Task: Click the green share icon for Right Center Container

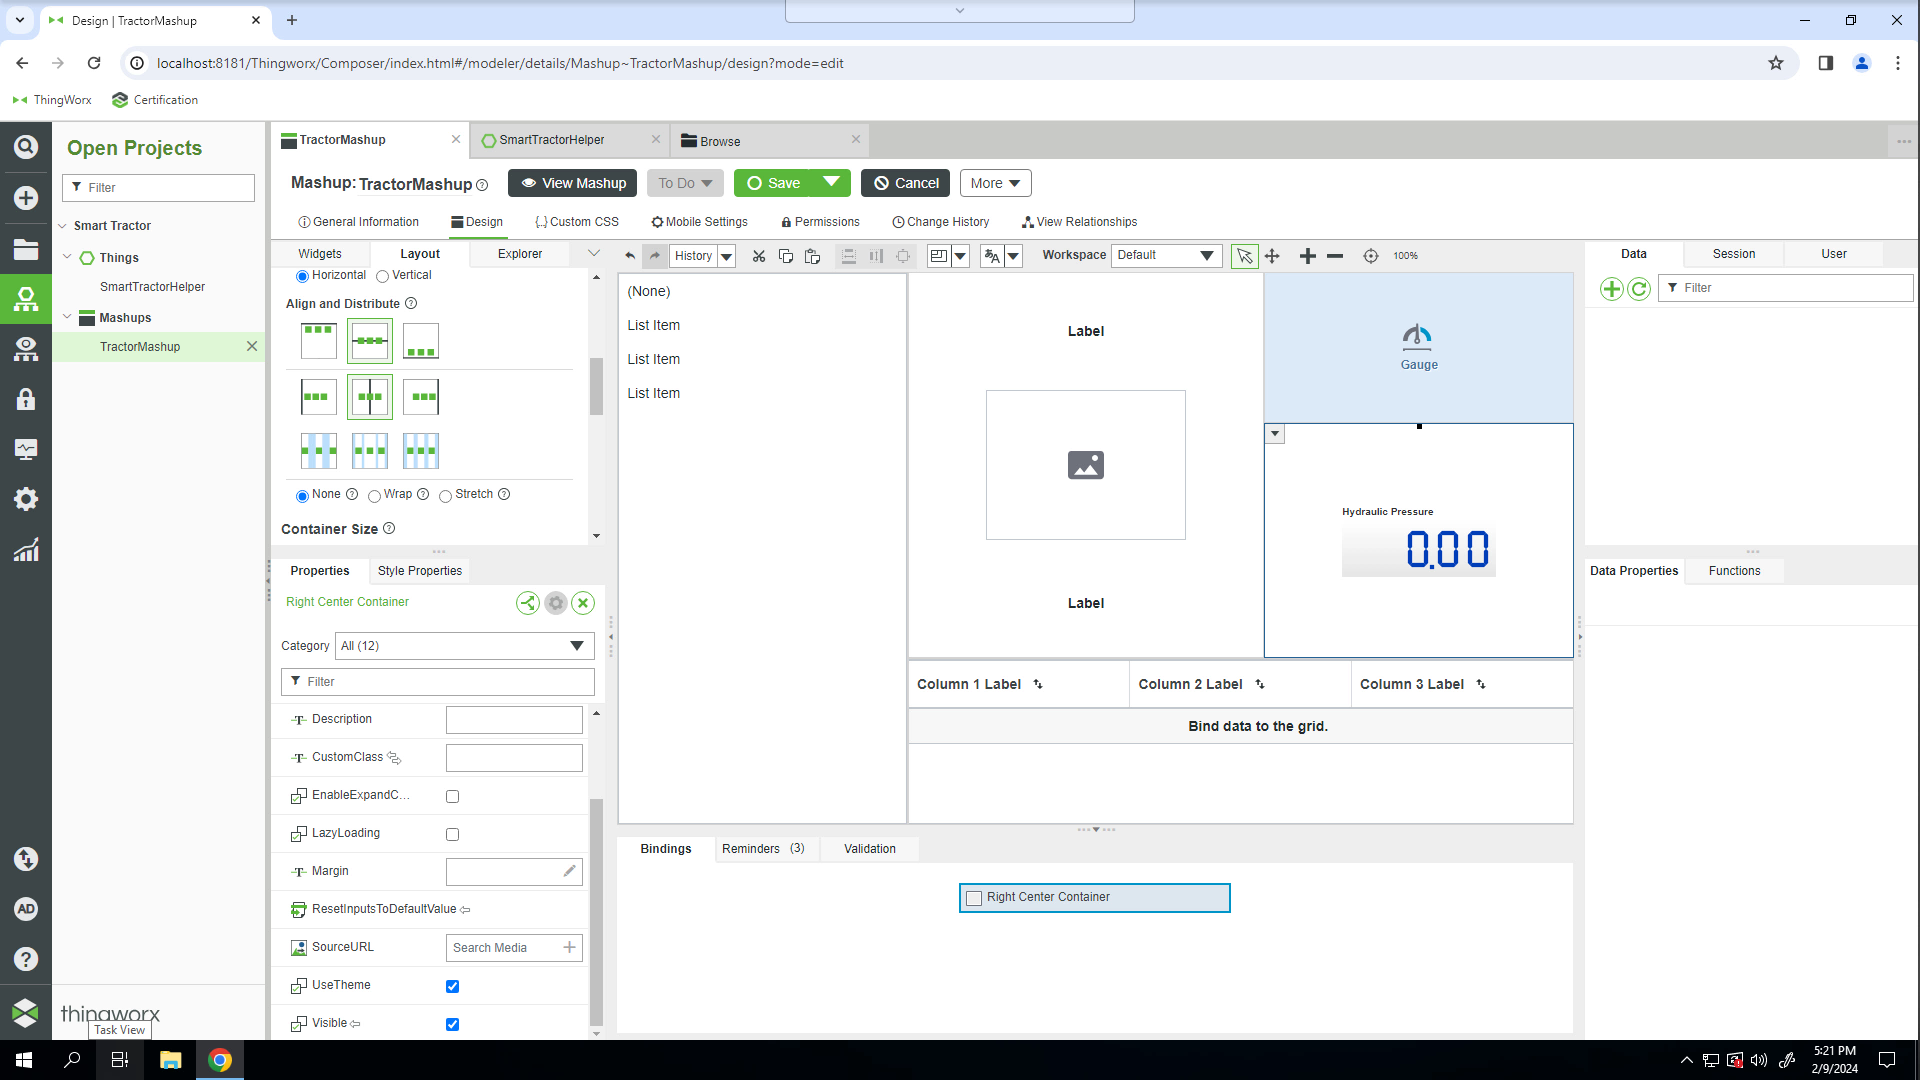Action: click(528, 603)
